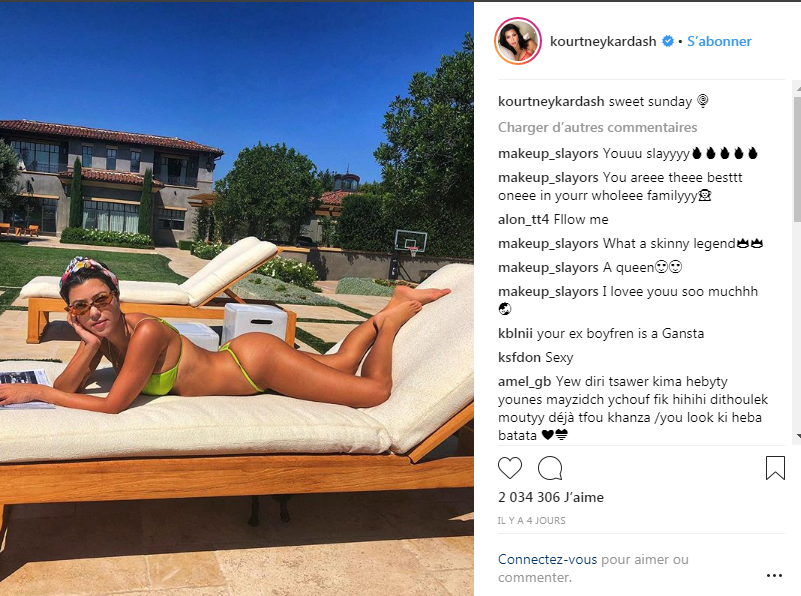This screenshot has width=801, height=596.
Task: Open comments via speech bubble icon
Action: [x=550, y=468]
